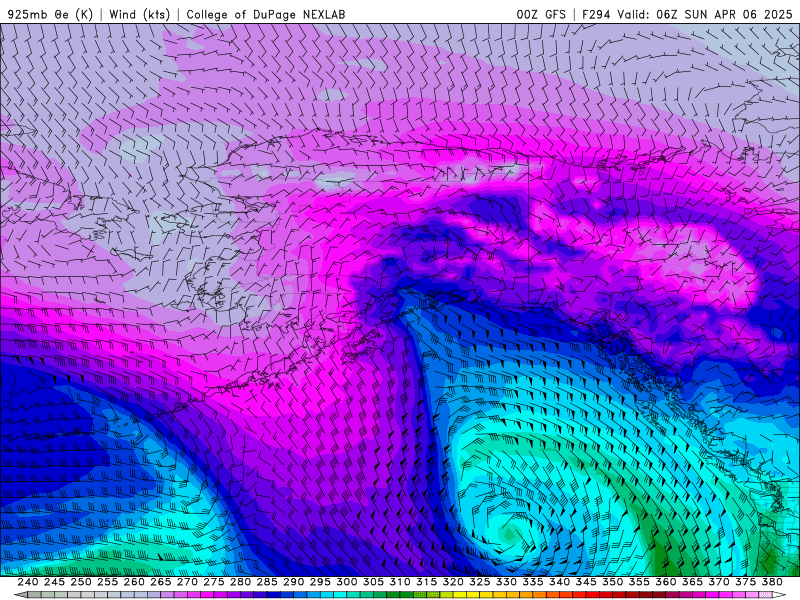This screenshot has width=800, height=600.
Task: Click the 355 value on the color scale
Action: 639,582
